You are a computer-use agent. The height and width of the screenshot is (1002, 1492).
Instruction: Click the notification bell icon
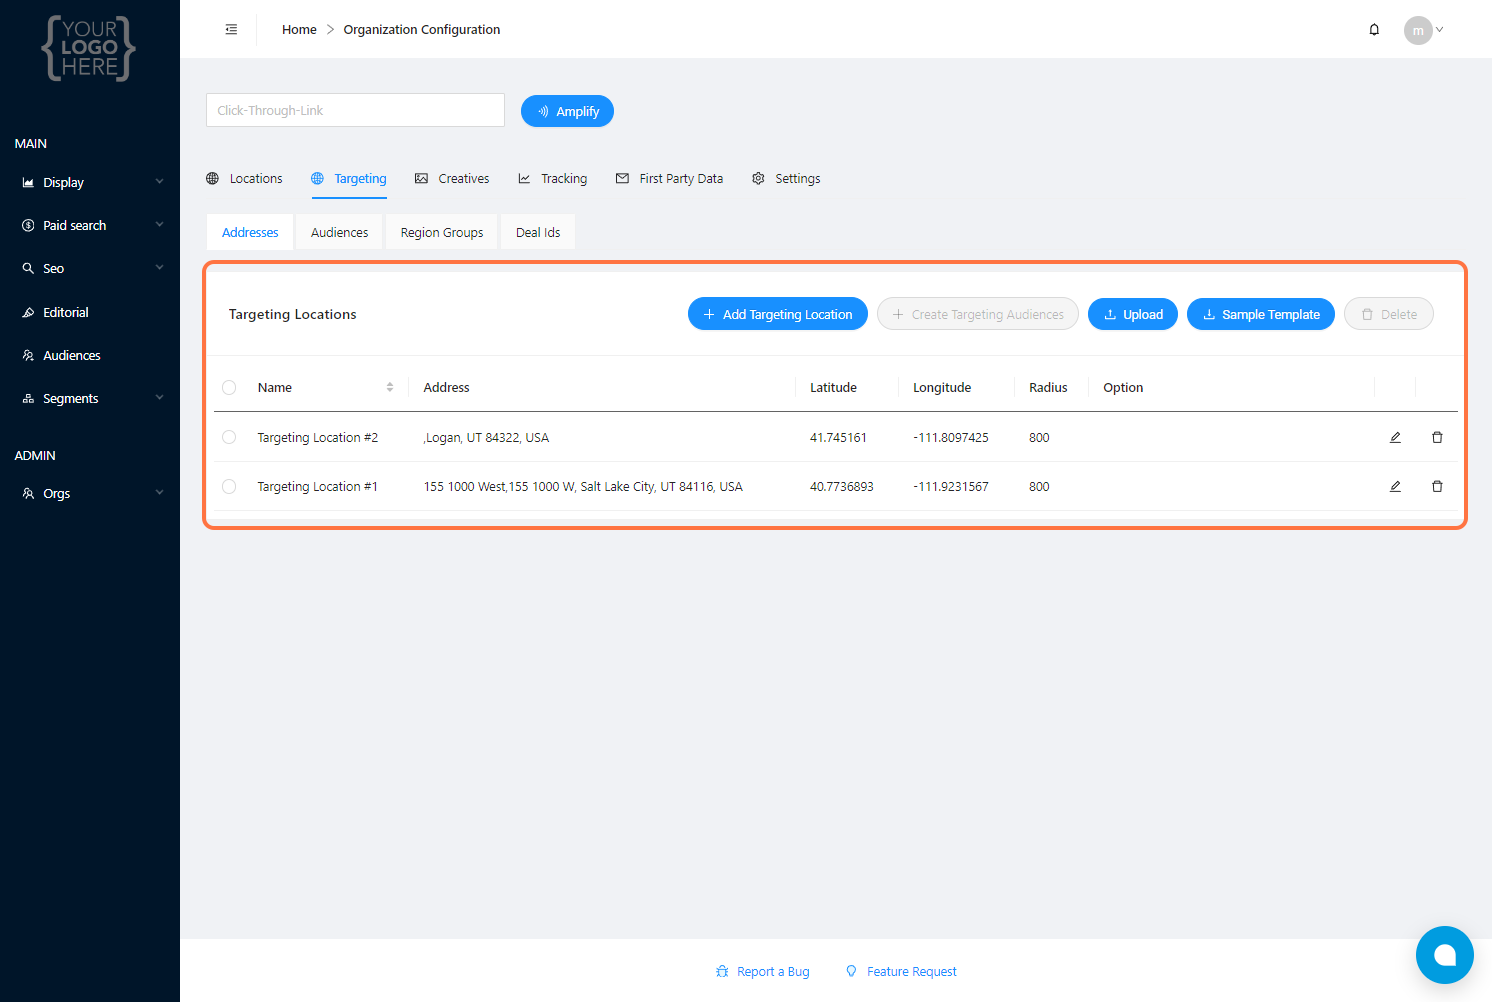(1374, 30)
